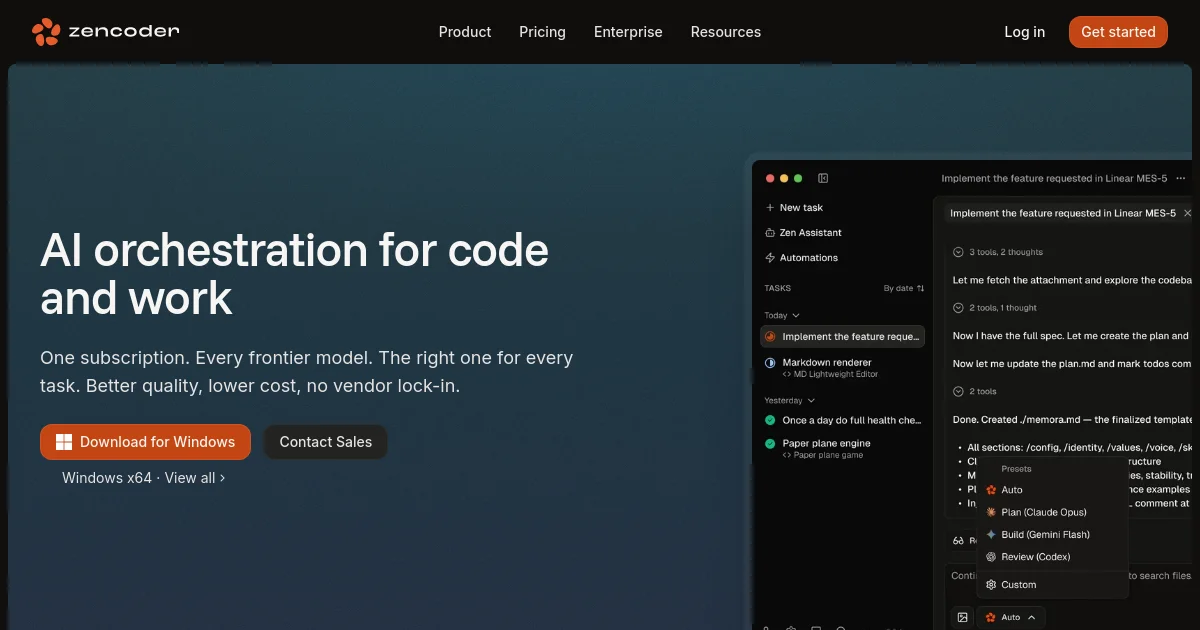1200x630 pixels.
Task: Click 'Implement the feature requested' window title text
Action: (x=1054, y=178)
